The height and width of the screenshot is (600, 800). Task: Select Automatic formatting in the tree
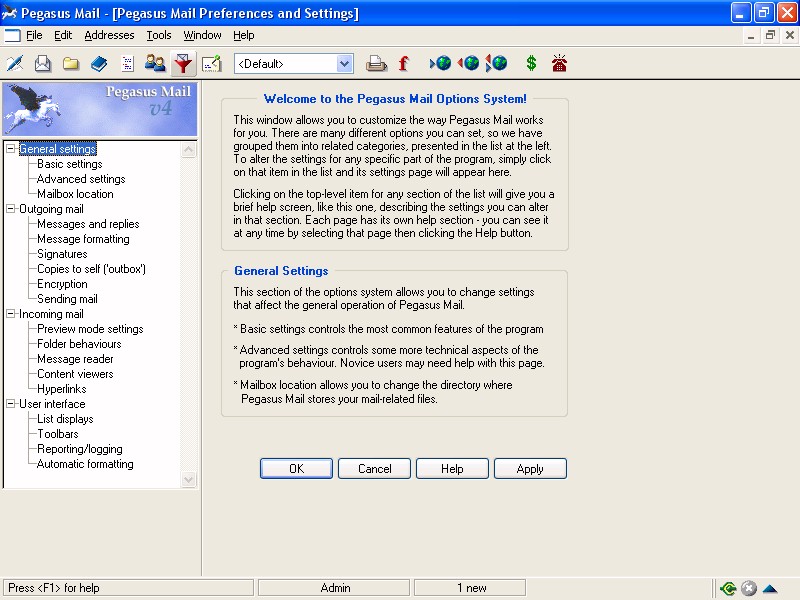(x=85, y=464)
